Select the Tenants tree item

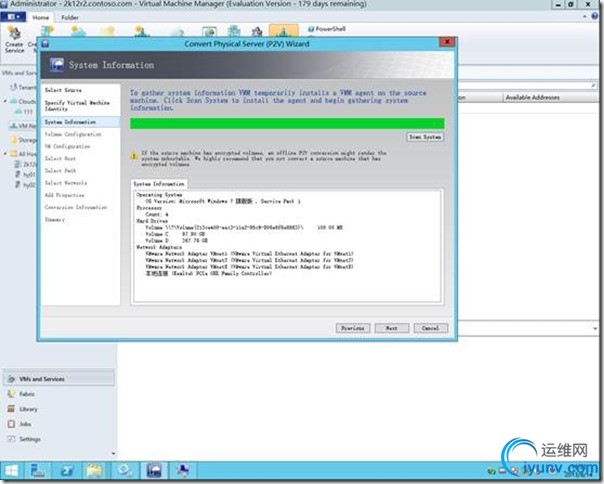click(23, 87)
